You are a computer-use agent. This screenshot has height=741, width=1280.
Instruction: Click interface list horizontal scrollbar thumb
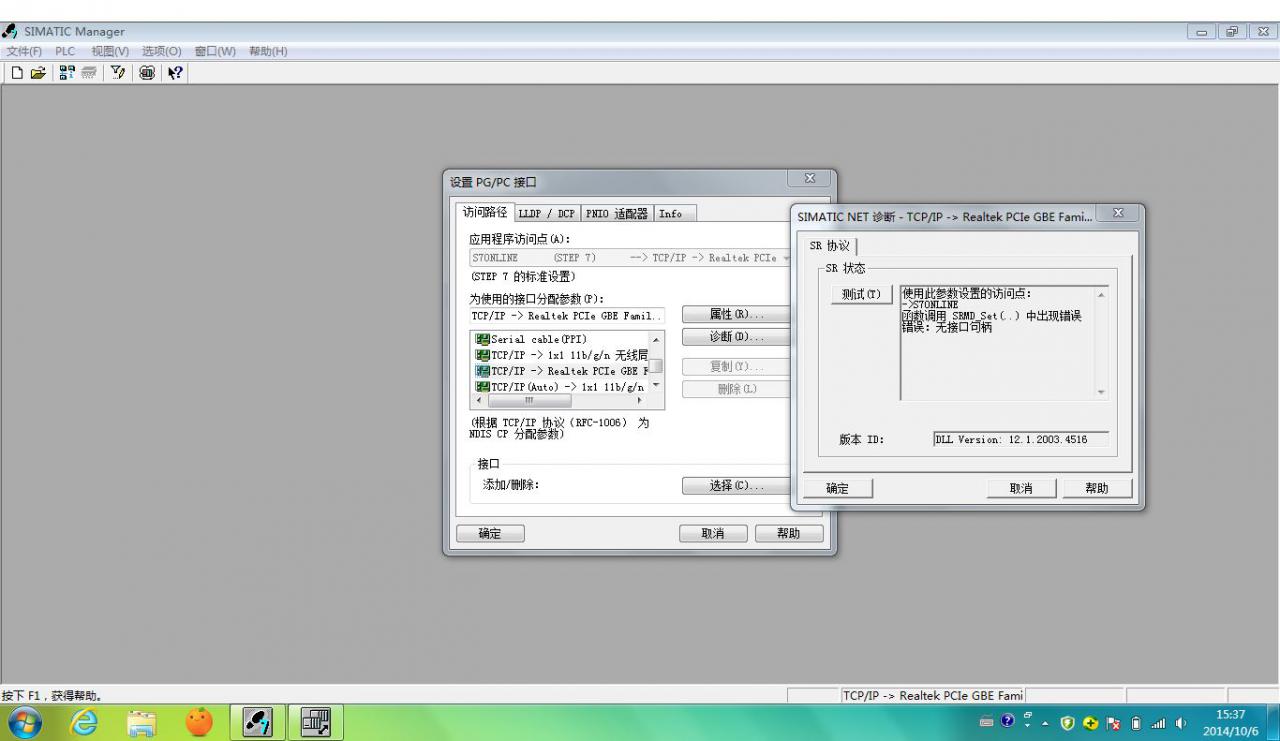coord(530,399)
